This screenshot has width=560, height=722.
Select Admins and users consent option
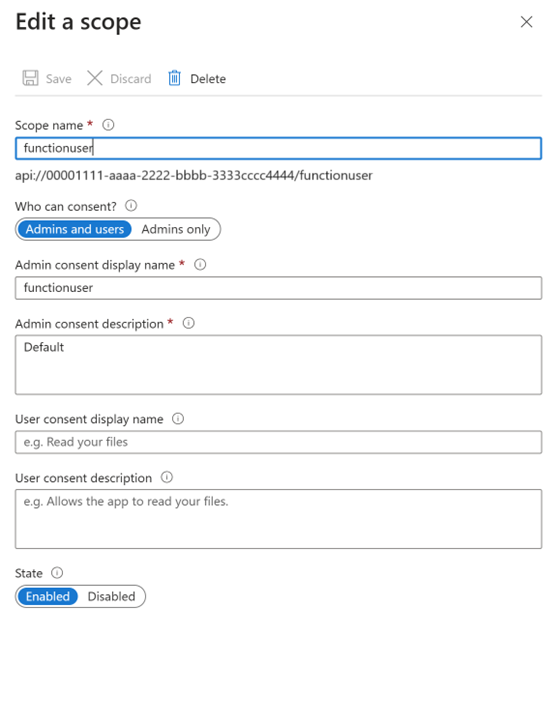75,229
